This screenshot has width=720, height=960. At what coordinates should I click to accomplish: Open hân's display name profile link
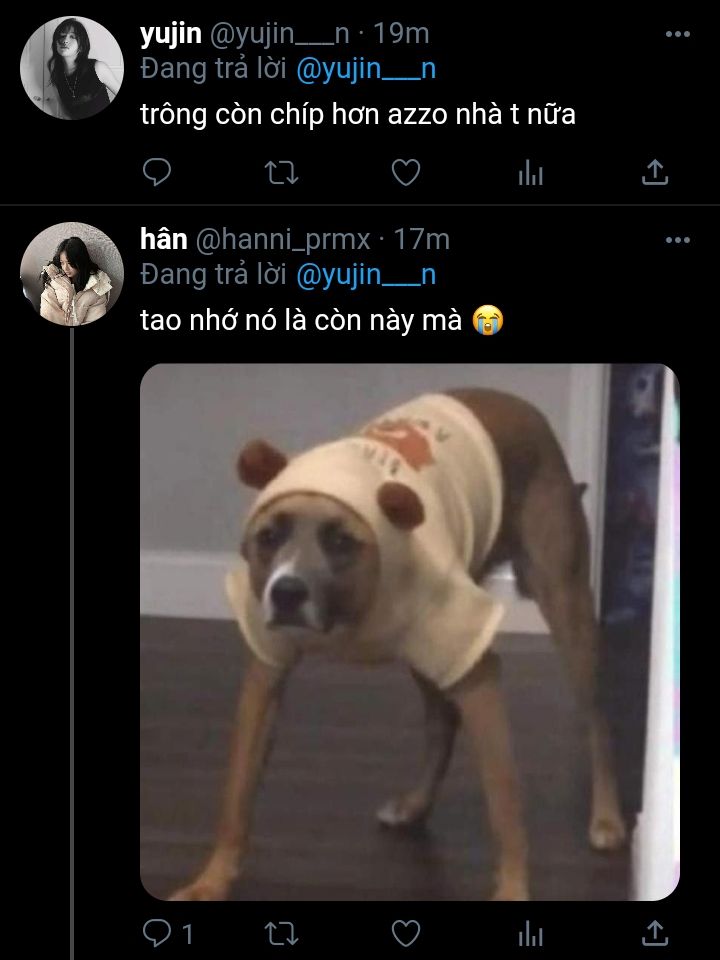[164, 239]
